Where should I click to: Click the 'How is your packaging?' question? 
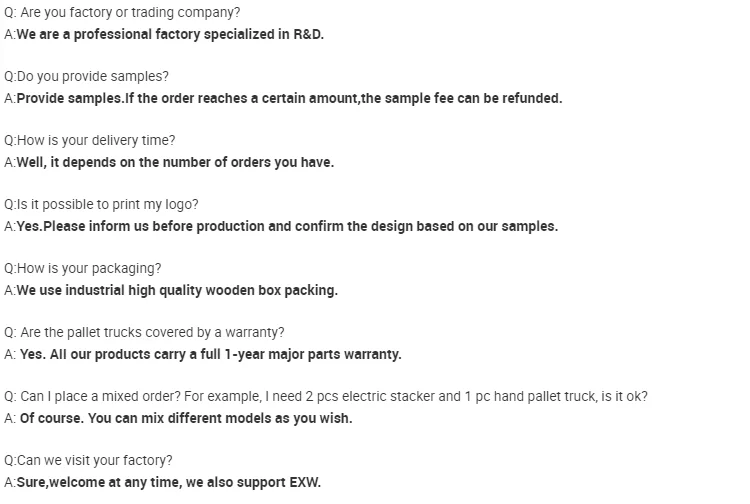(x=82, y=269)
